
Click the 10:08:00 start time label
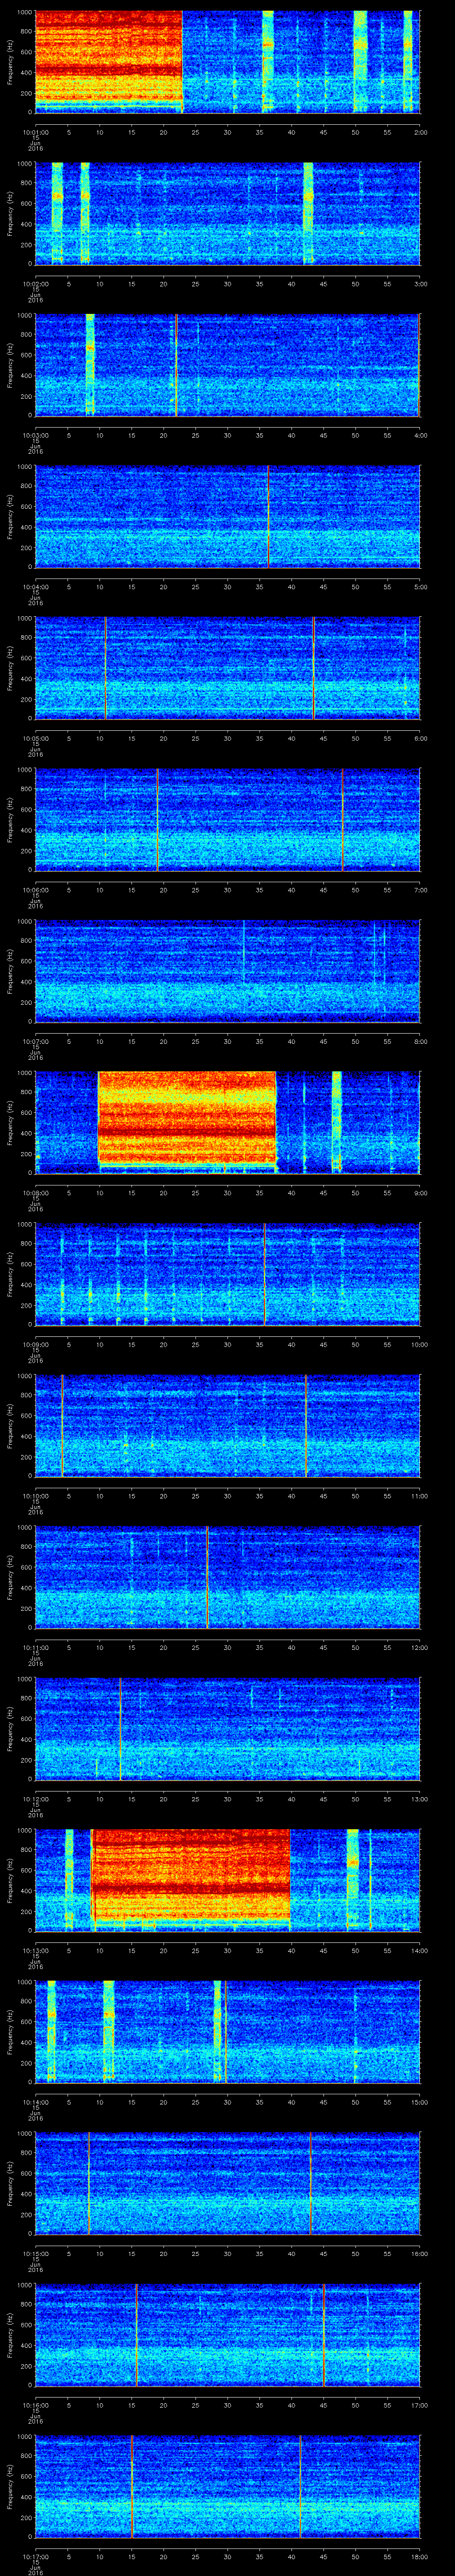(x=35, y=1192)
